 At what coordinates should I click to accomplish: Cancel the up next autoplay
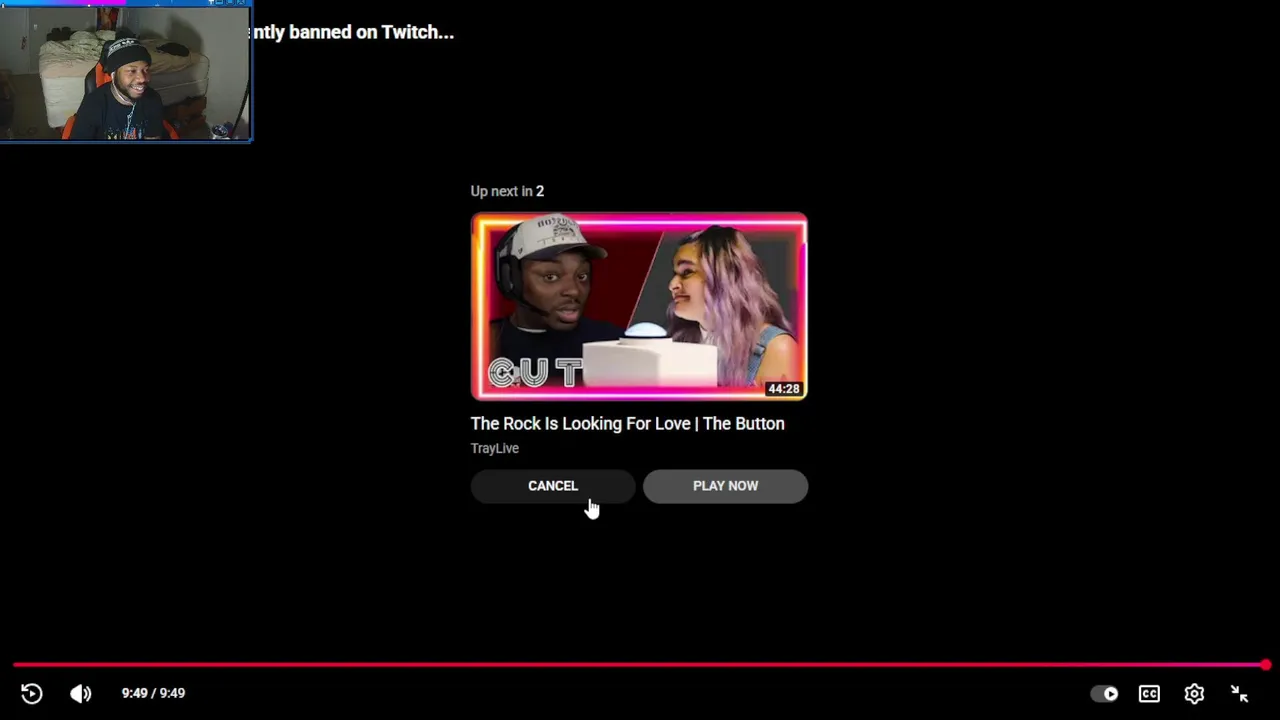553,486
